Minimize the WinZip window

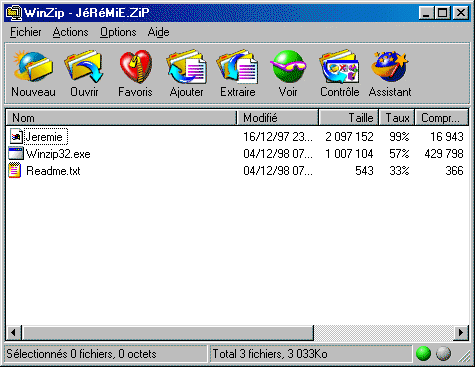[x=426, y=13]
